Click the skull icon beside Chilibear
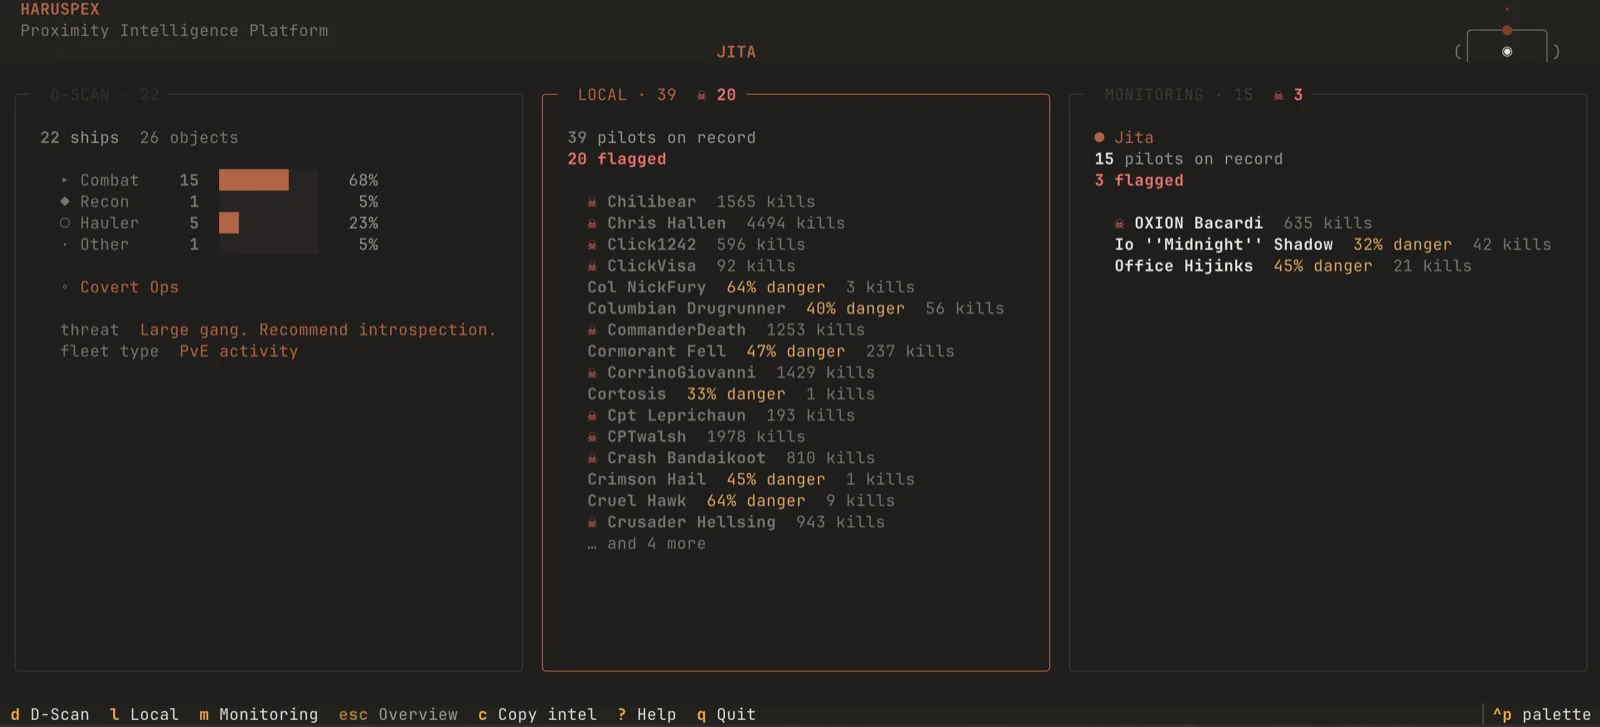The height and width of the screenshot is (727, 1600). click(592, 202)
